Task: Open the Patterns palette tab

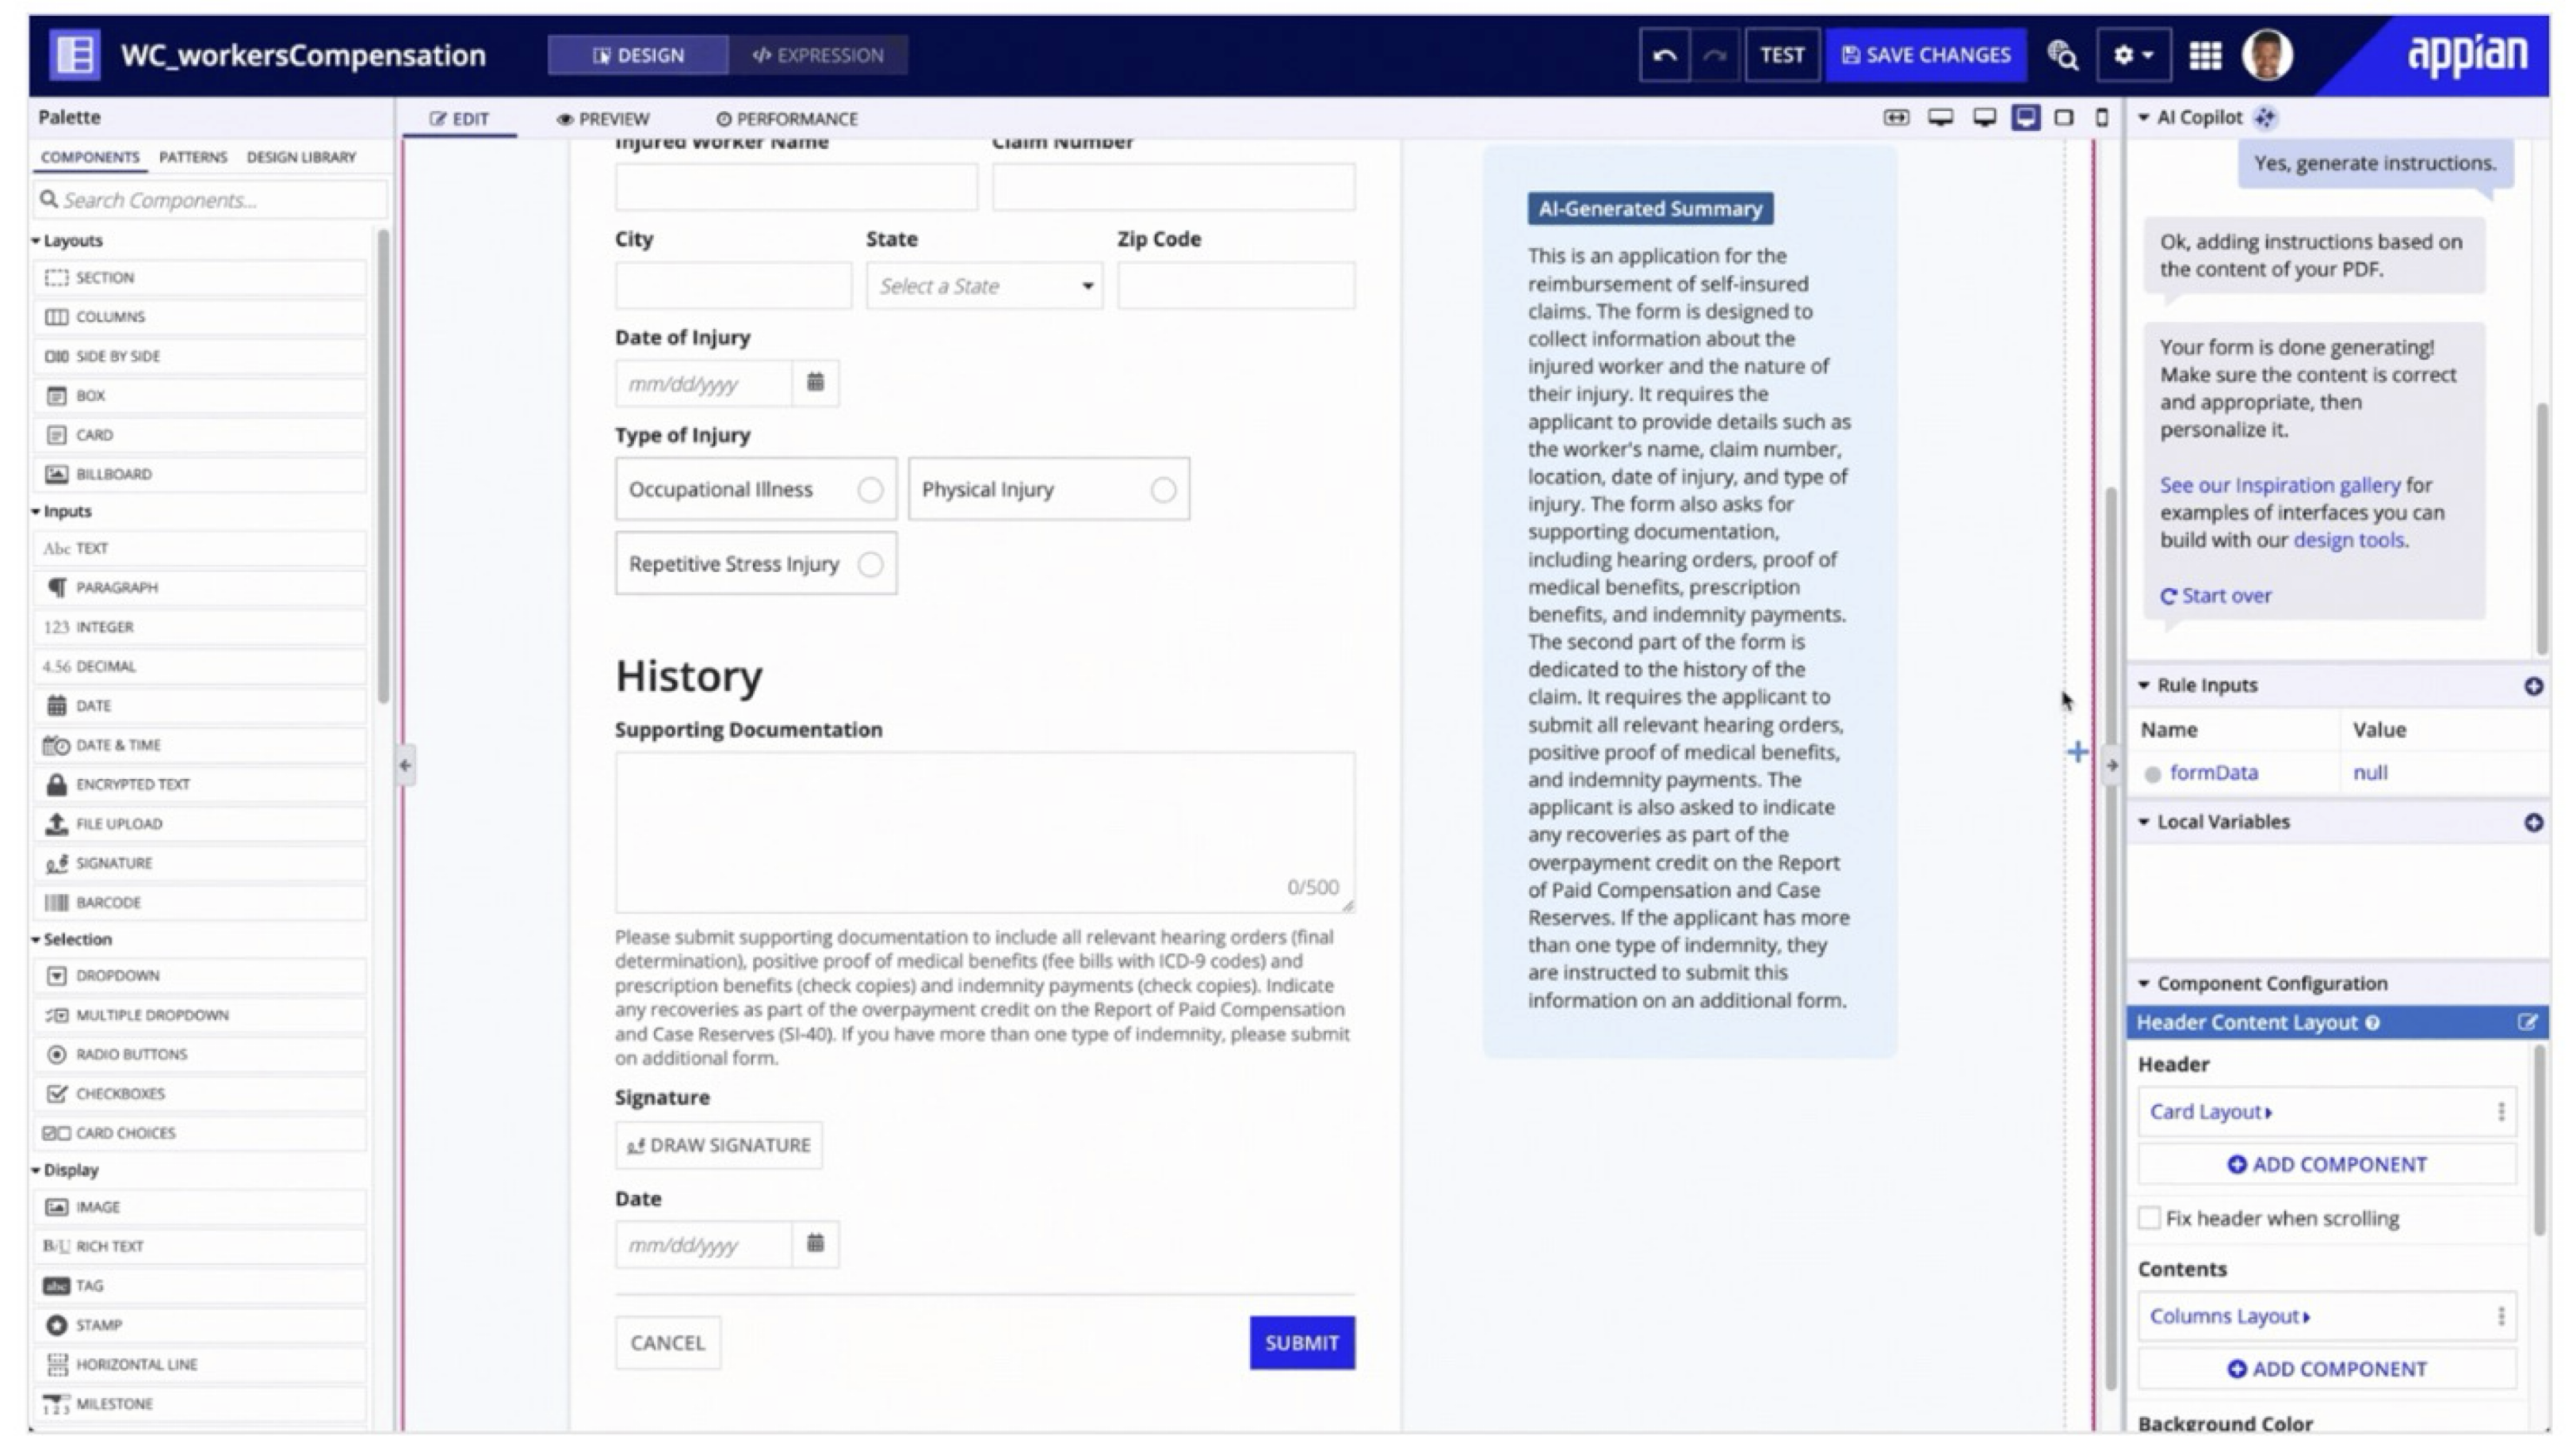Action: (193, 157)
